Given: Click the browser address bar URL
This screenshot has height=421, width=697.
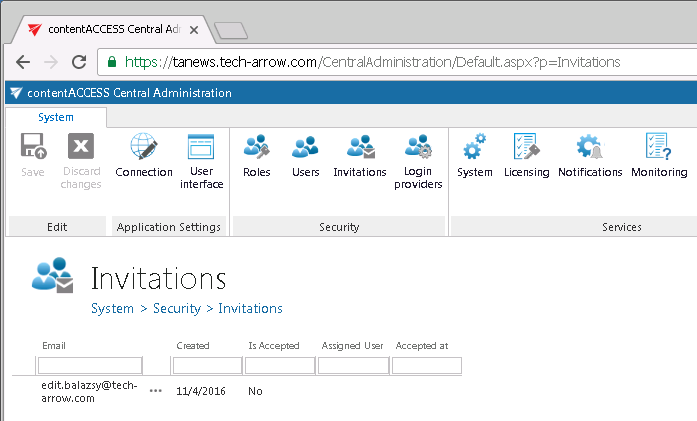Looking at the screenshot, I should [372, 62].
